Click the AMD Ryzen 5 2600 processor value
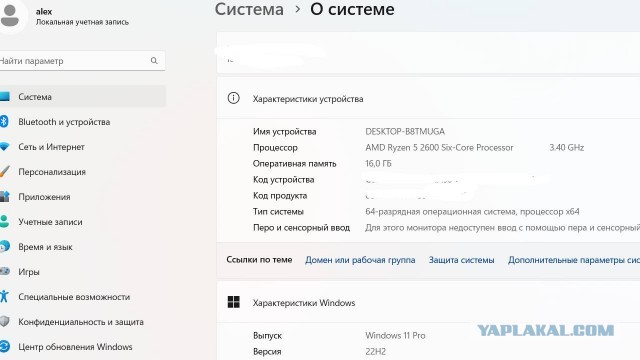The width and height of the screenshot is (640, 360). click(x=439, y=147)
